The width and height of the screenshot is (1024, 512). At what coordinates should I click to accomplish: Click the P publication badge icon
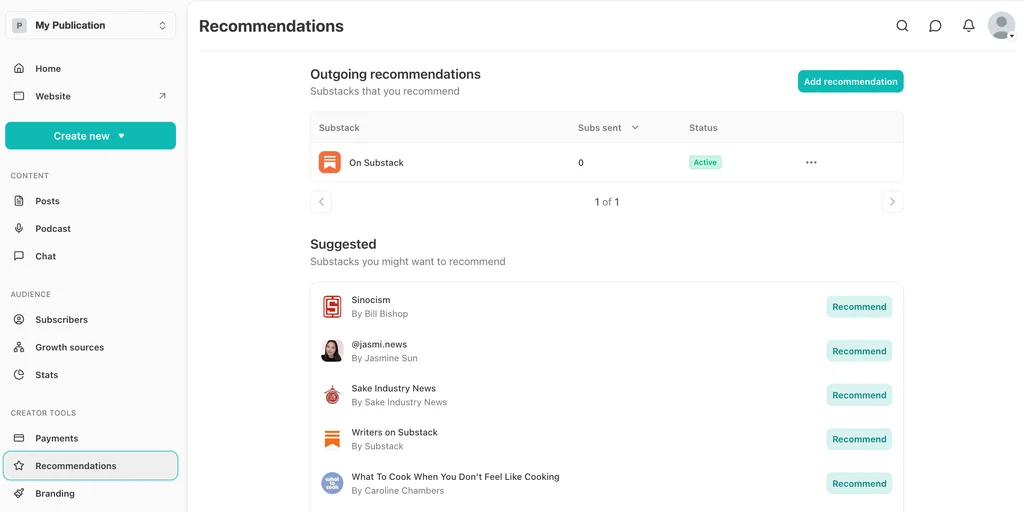click(20, 25)
